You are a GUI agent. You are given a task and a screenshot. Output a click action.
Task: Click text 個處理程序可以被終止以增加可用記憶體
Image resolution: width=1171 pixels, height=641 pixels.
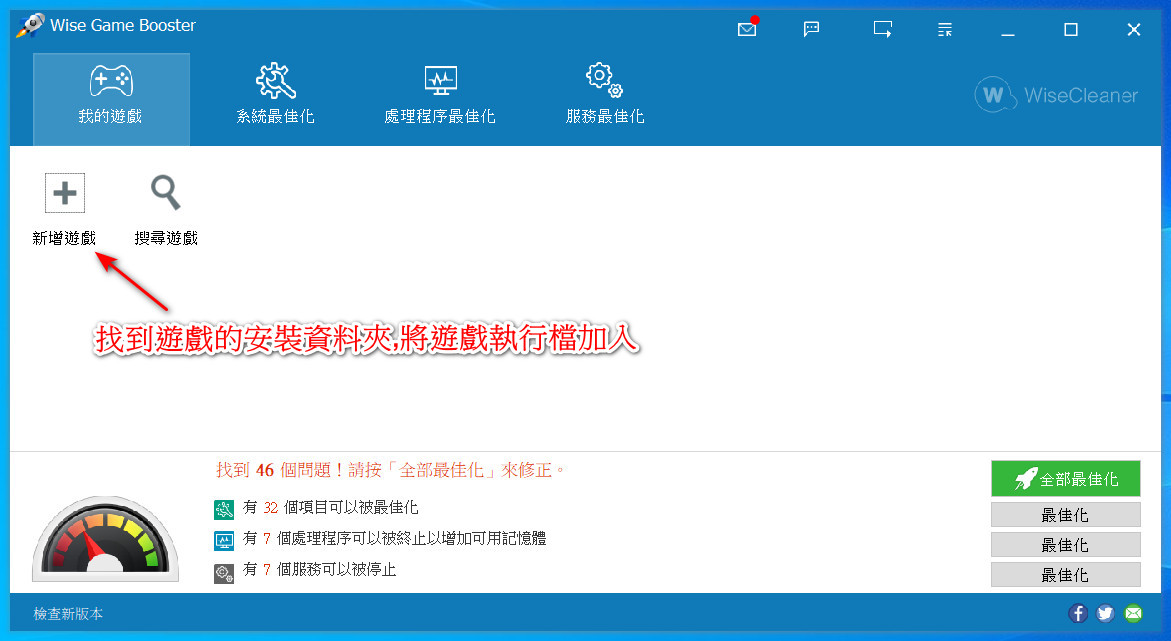point(411,539)
